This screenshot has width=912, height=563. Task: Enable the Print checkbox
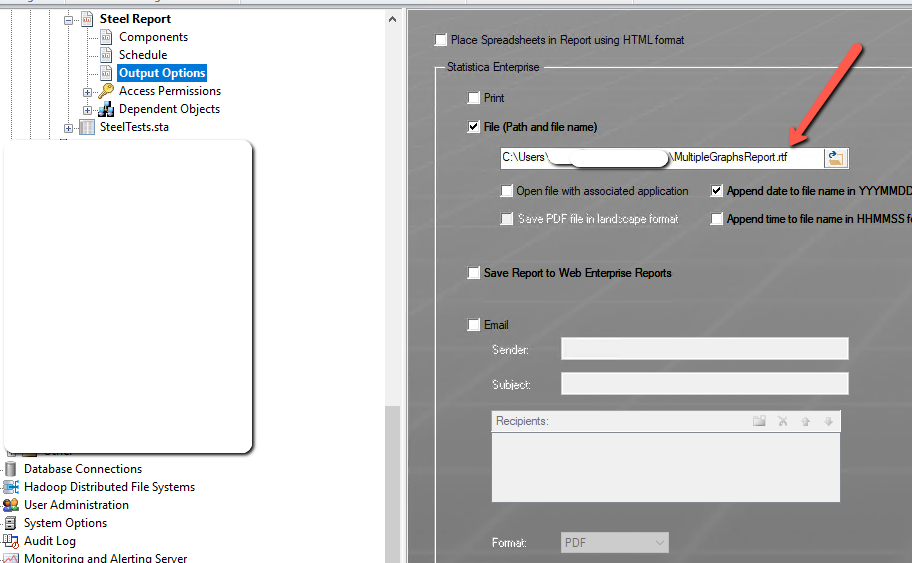pyautogui.click(x=474, y=98)
